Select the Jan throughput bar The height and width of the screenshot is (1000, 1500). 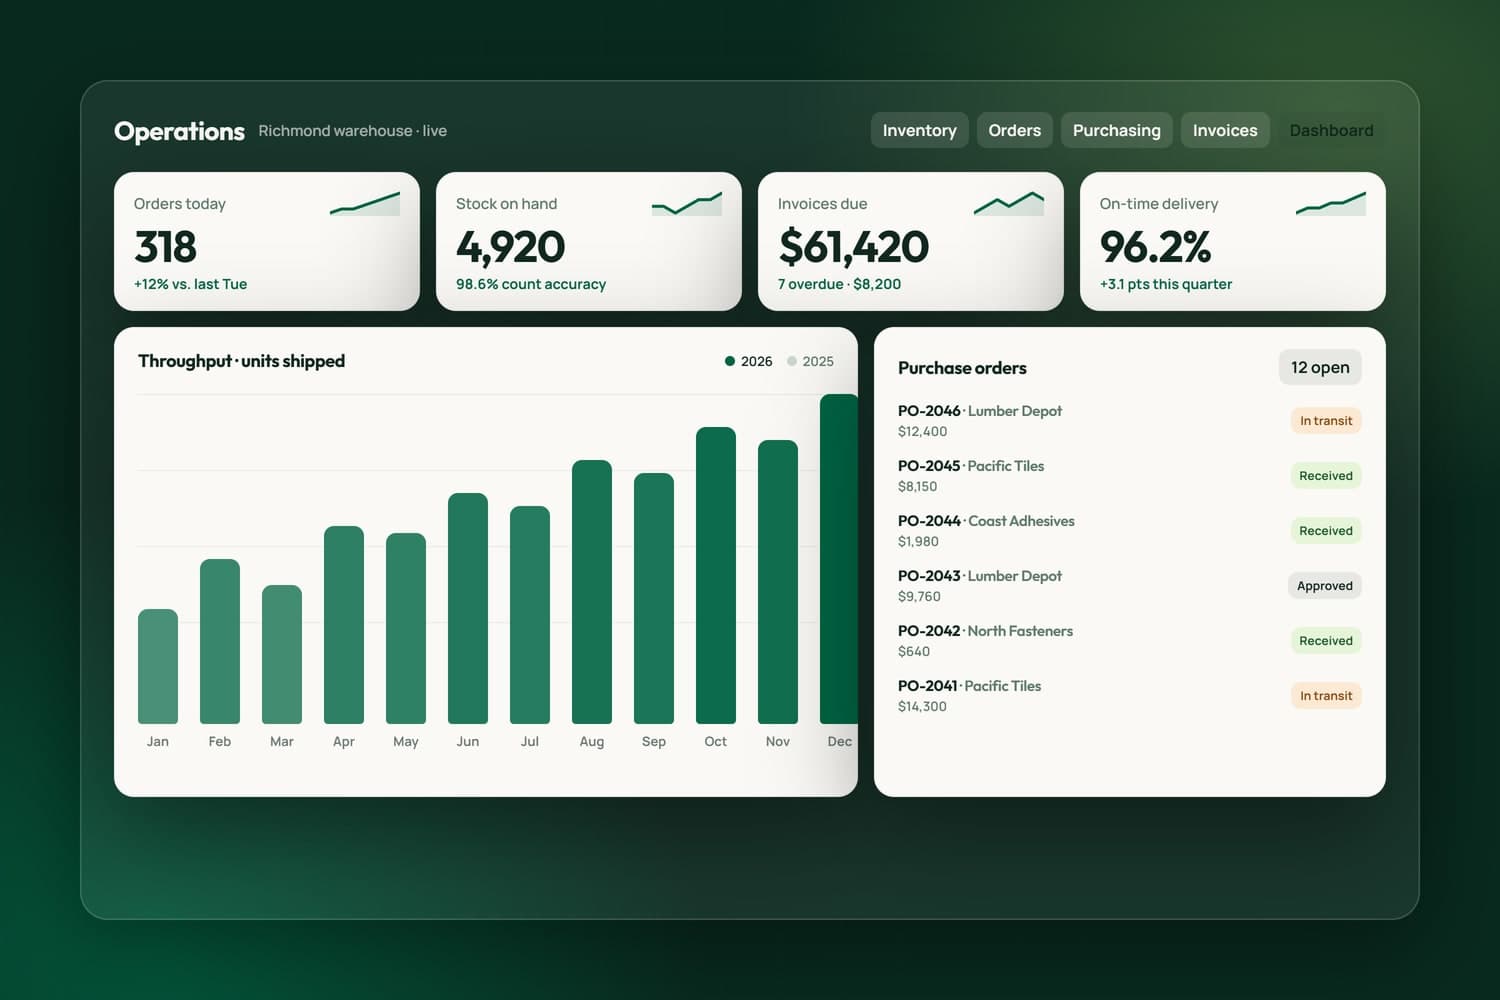[x=158, y=666]
